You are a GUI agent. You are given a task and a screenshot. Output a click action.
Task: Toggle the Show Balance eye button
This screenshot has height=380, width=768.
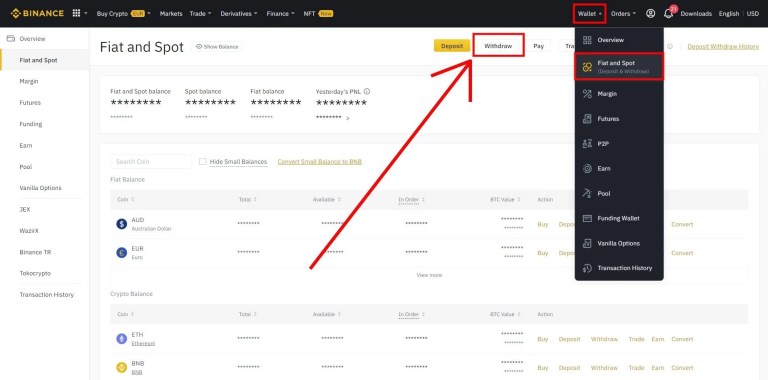click(x=216, y=47)
